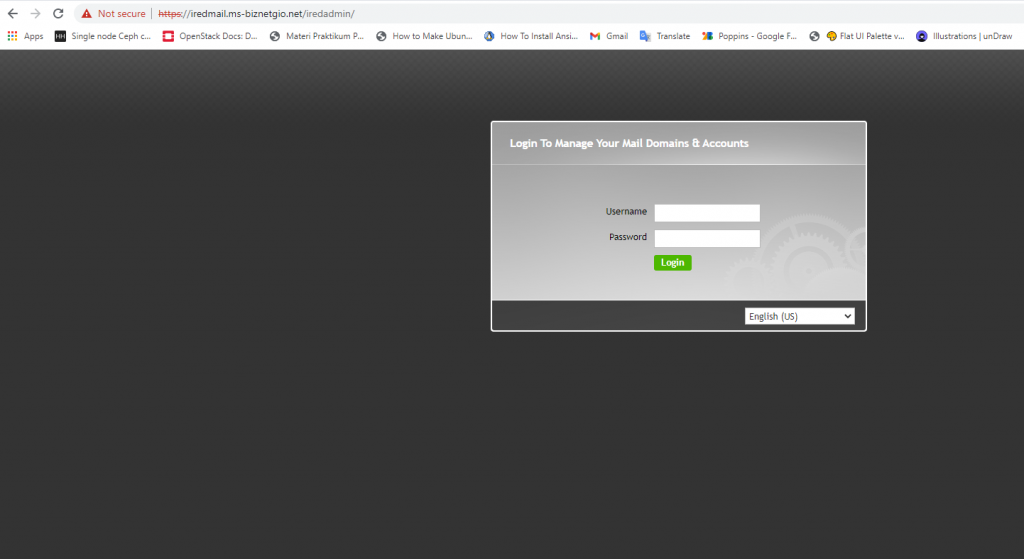The width and height of the screenshot is (1024, 559).
Task: Open the OpenStack Docs bookmark
Action: pyautogui.click(x=210, y=36)
